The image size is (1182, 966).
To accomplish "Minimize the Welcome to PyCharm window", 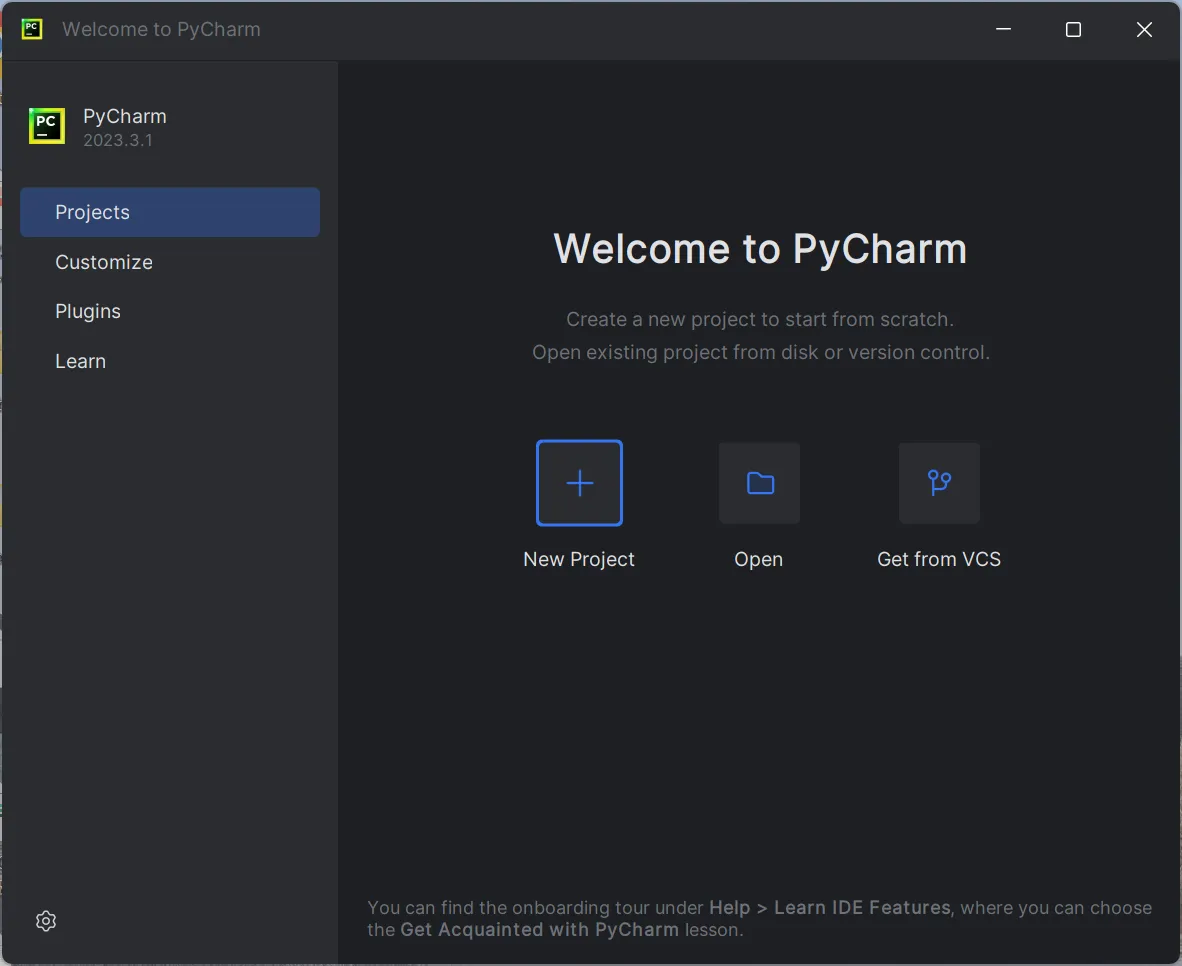I will (1003, 29).
